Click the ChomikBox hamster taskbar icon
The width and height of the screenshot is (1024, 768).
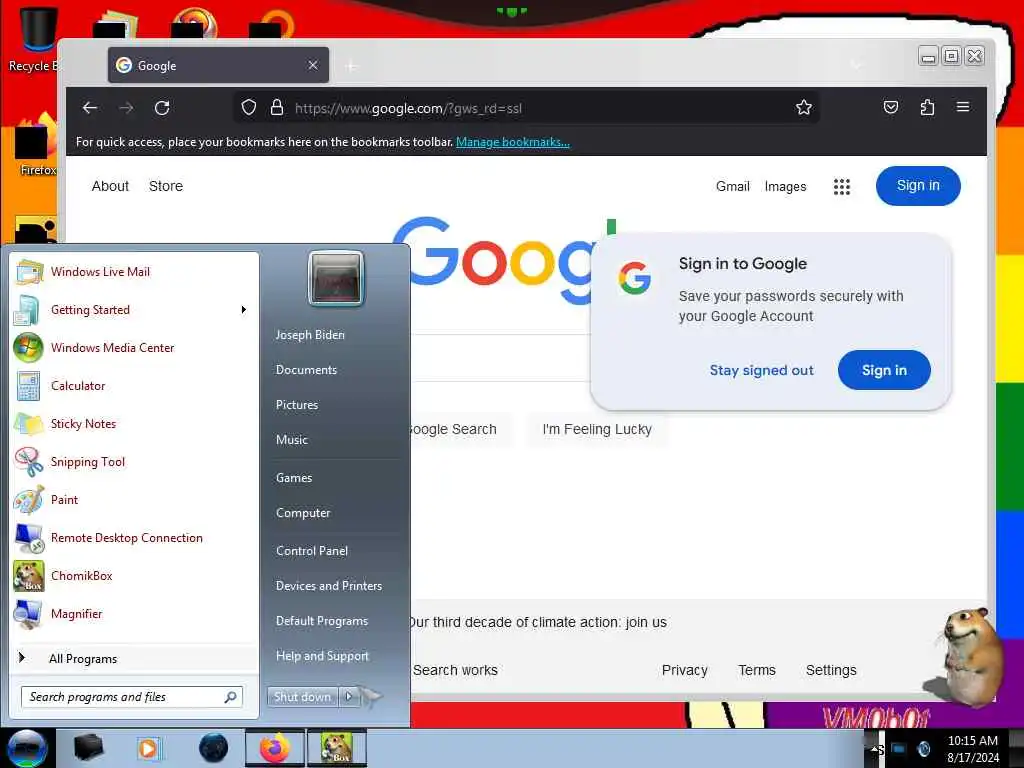click(x=336, y=748)
